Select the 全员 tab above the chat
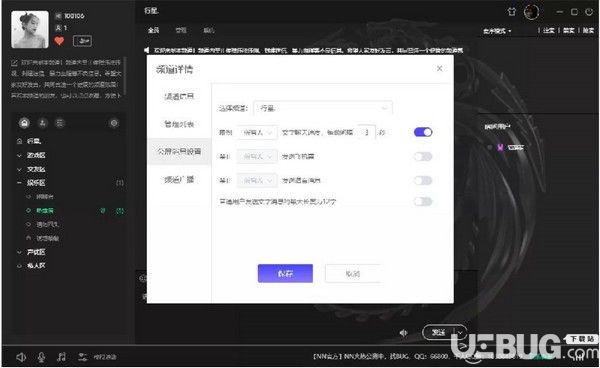Screen dimensions: 600x368 (153, 30)
